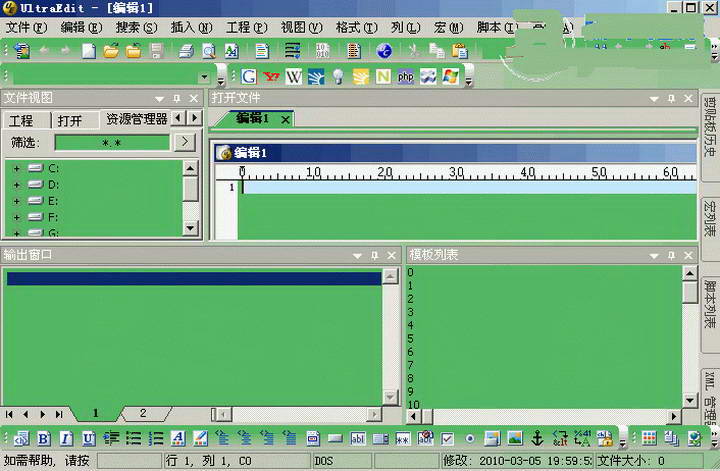Click the 筛选 filter input field
Screen dimensions: 720x471
(111, 142)
